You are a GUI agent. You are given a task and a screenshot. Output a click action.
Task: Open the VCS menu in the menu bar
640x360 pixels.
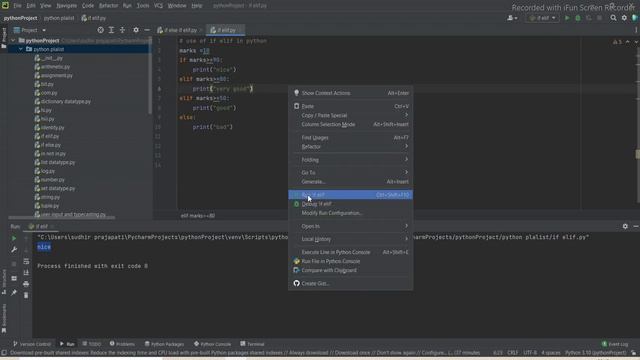click(x=158, y=6)
